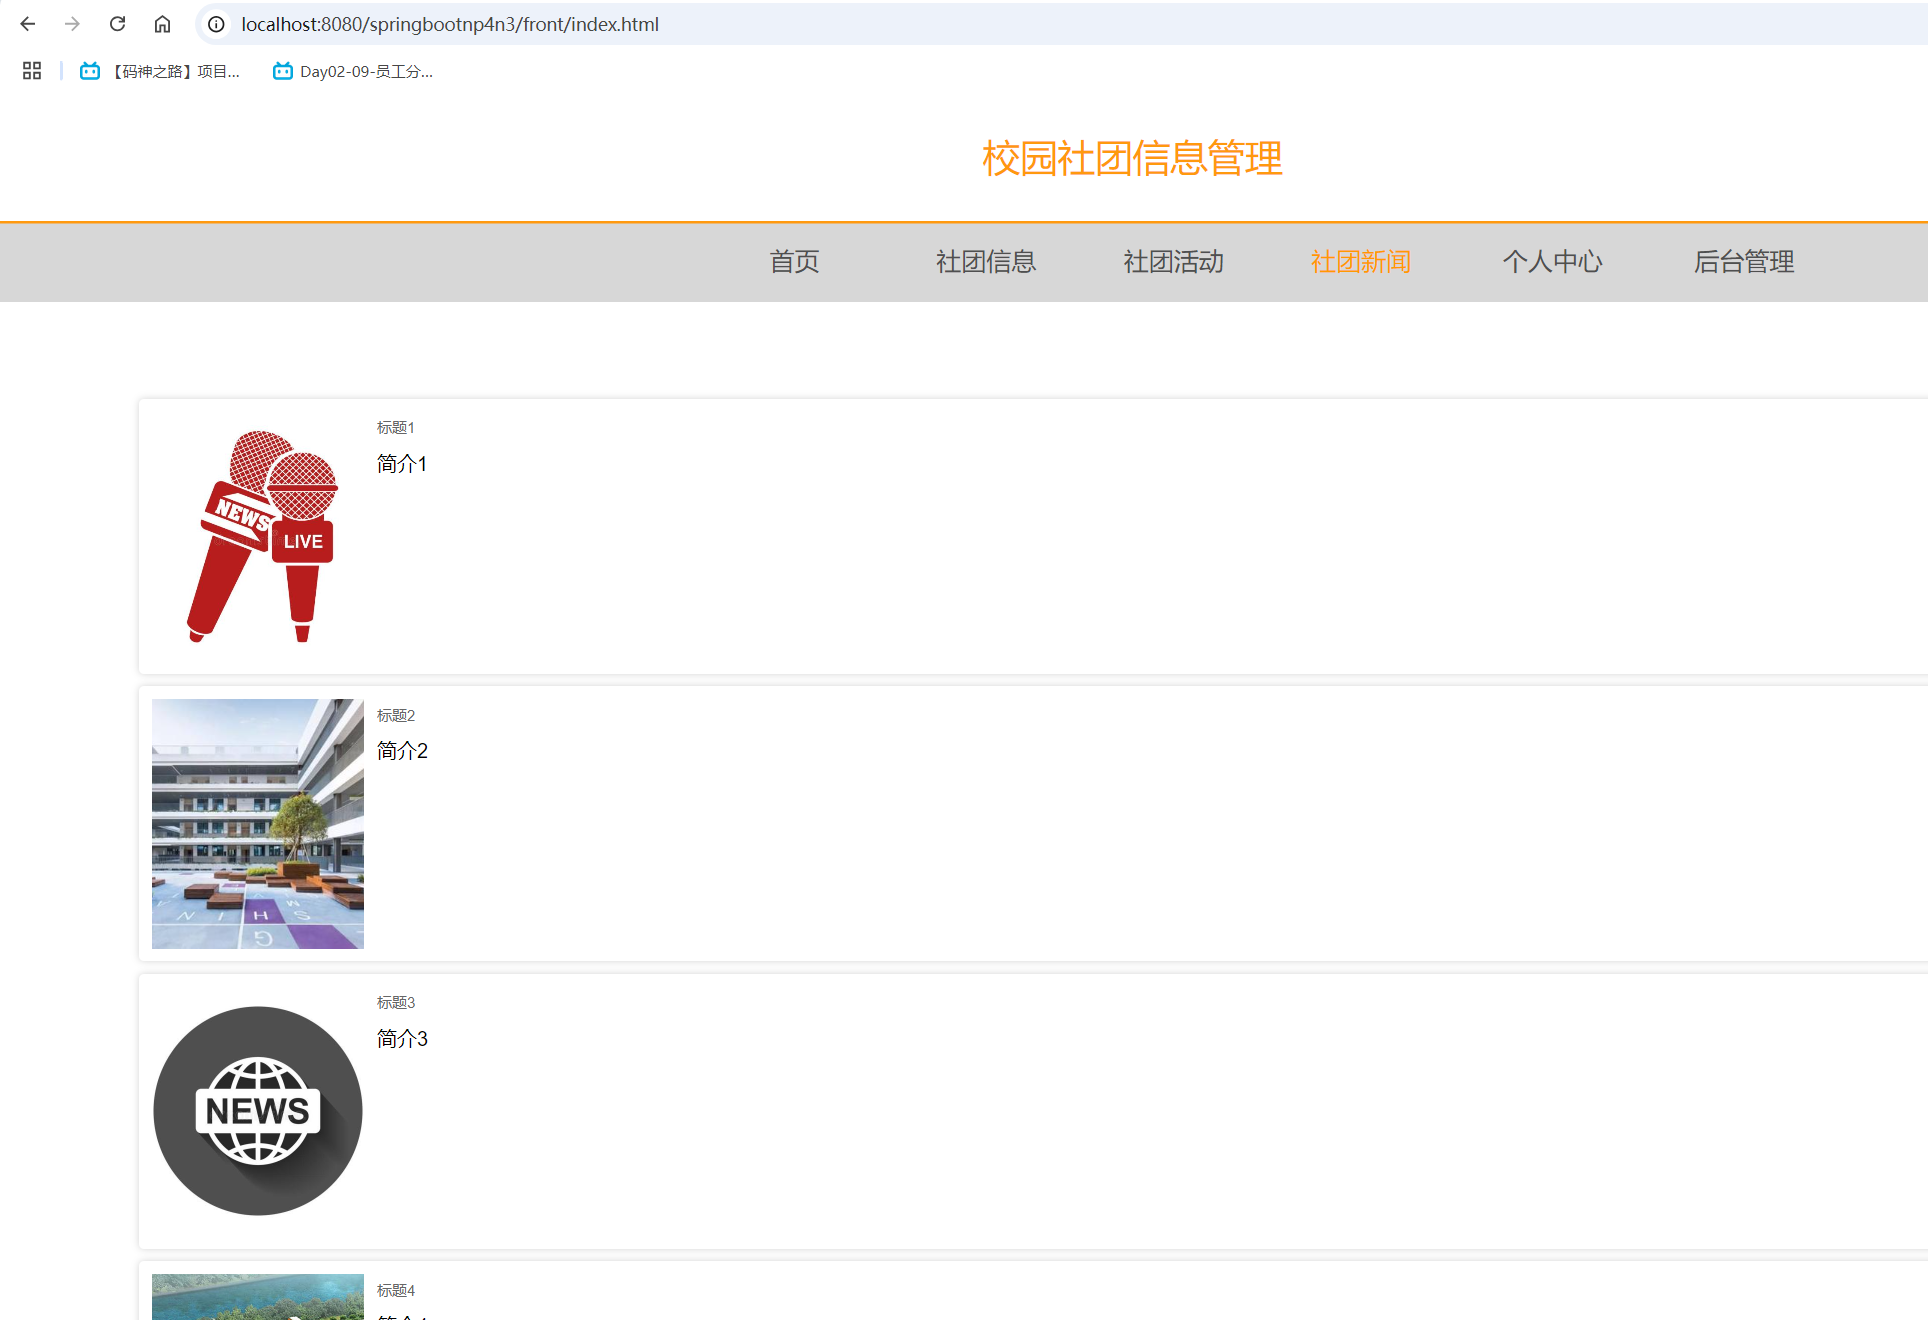Click the browser forward arrow
This screenshot has width=1928, height=1320.
(x=72, y=24)
